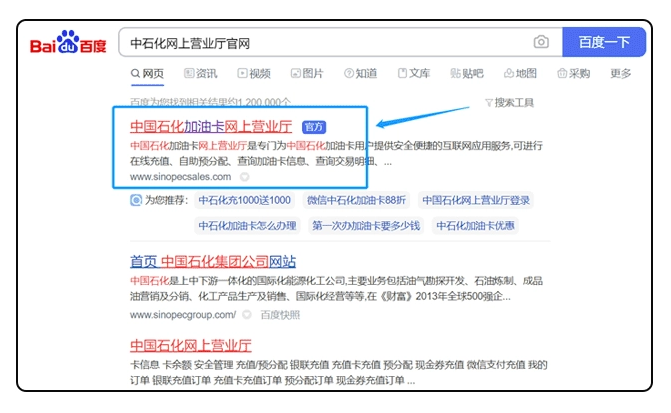Switch to the 视频 tab
671x413 pixels.
tap(254, 74)
